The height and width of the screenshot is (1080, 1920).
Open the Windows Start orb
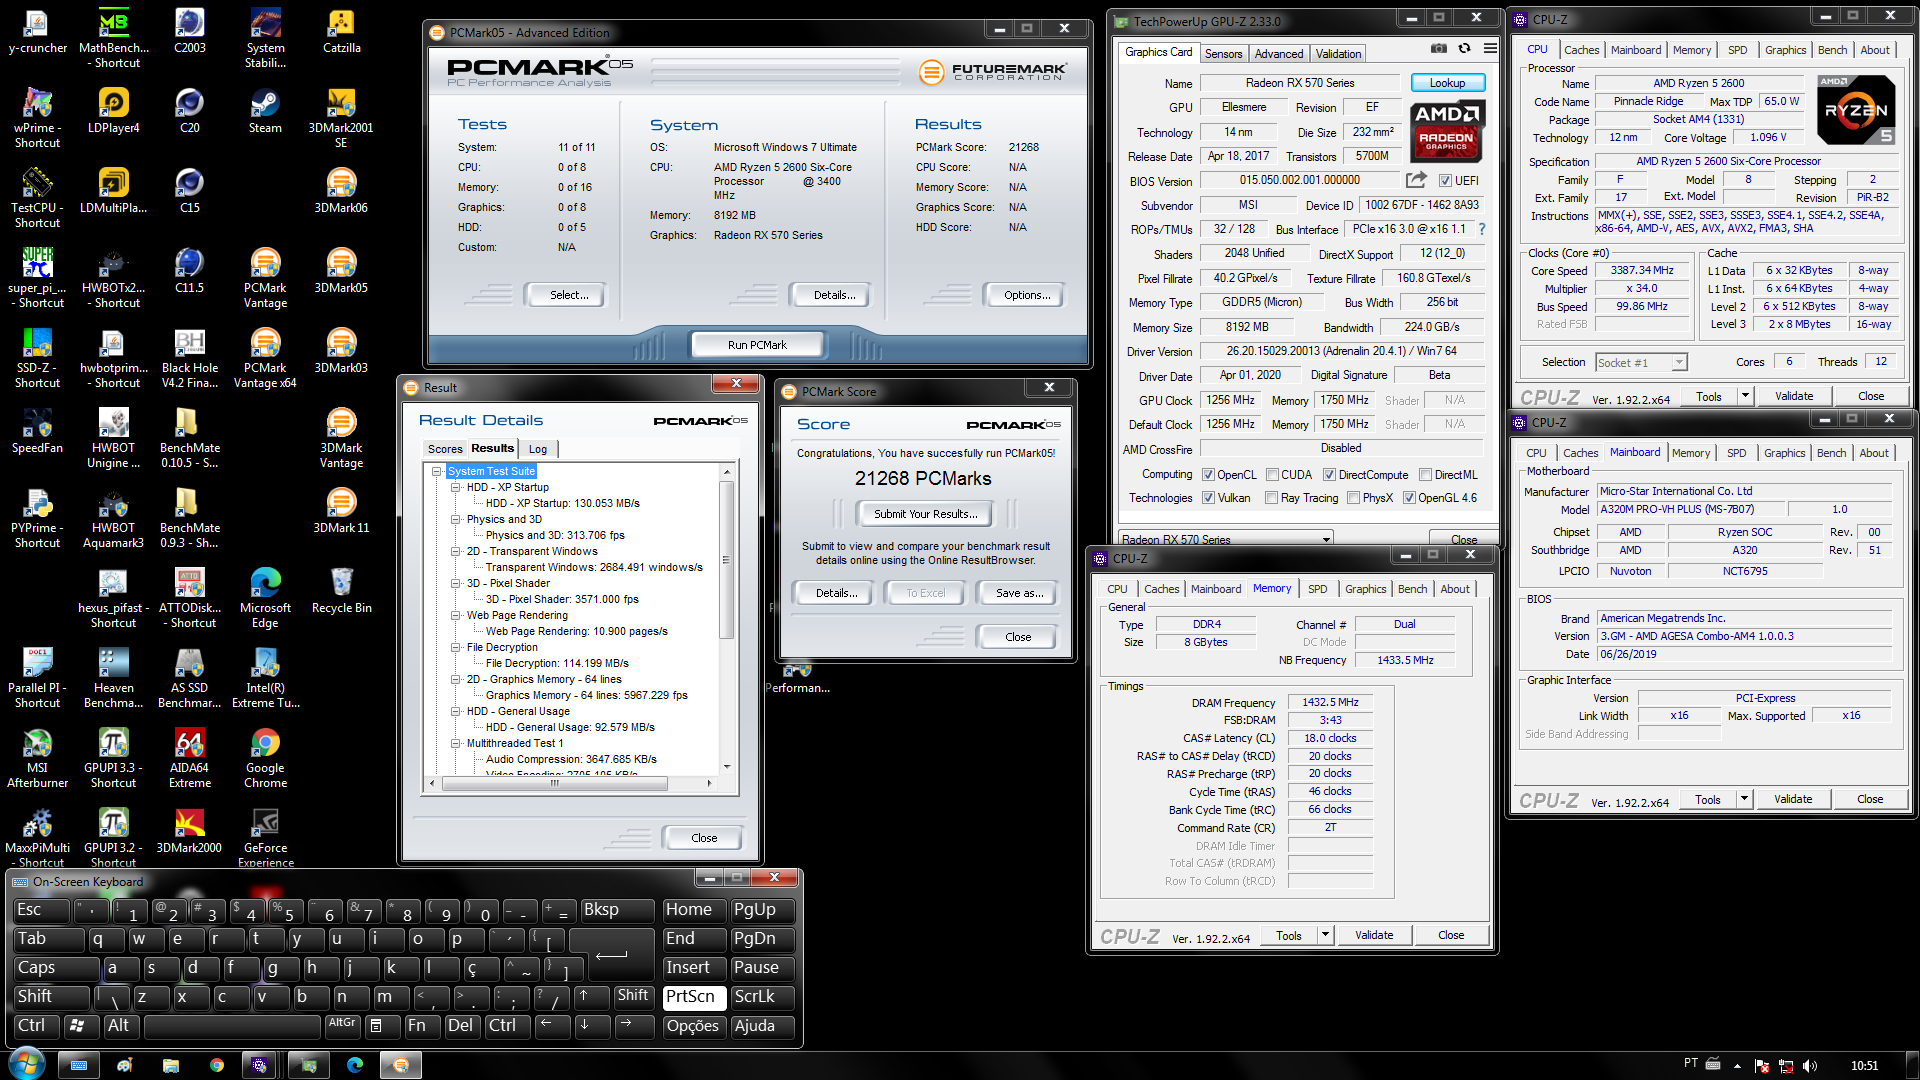tap(27, 1064)
